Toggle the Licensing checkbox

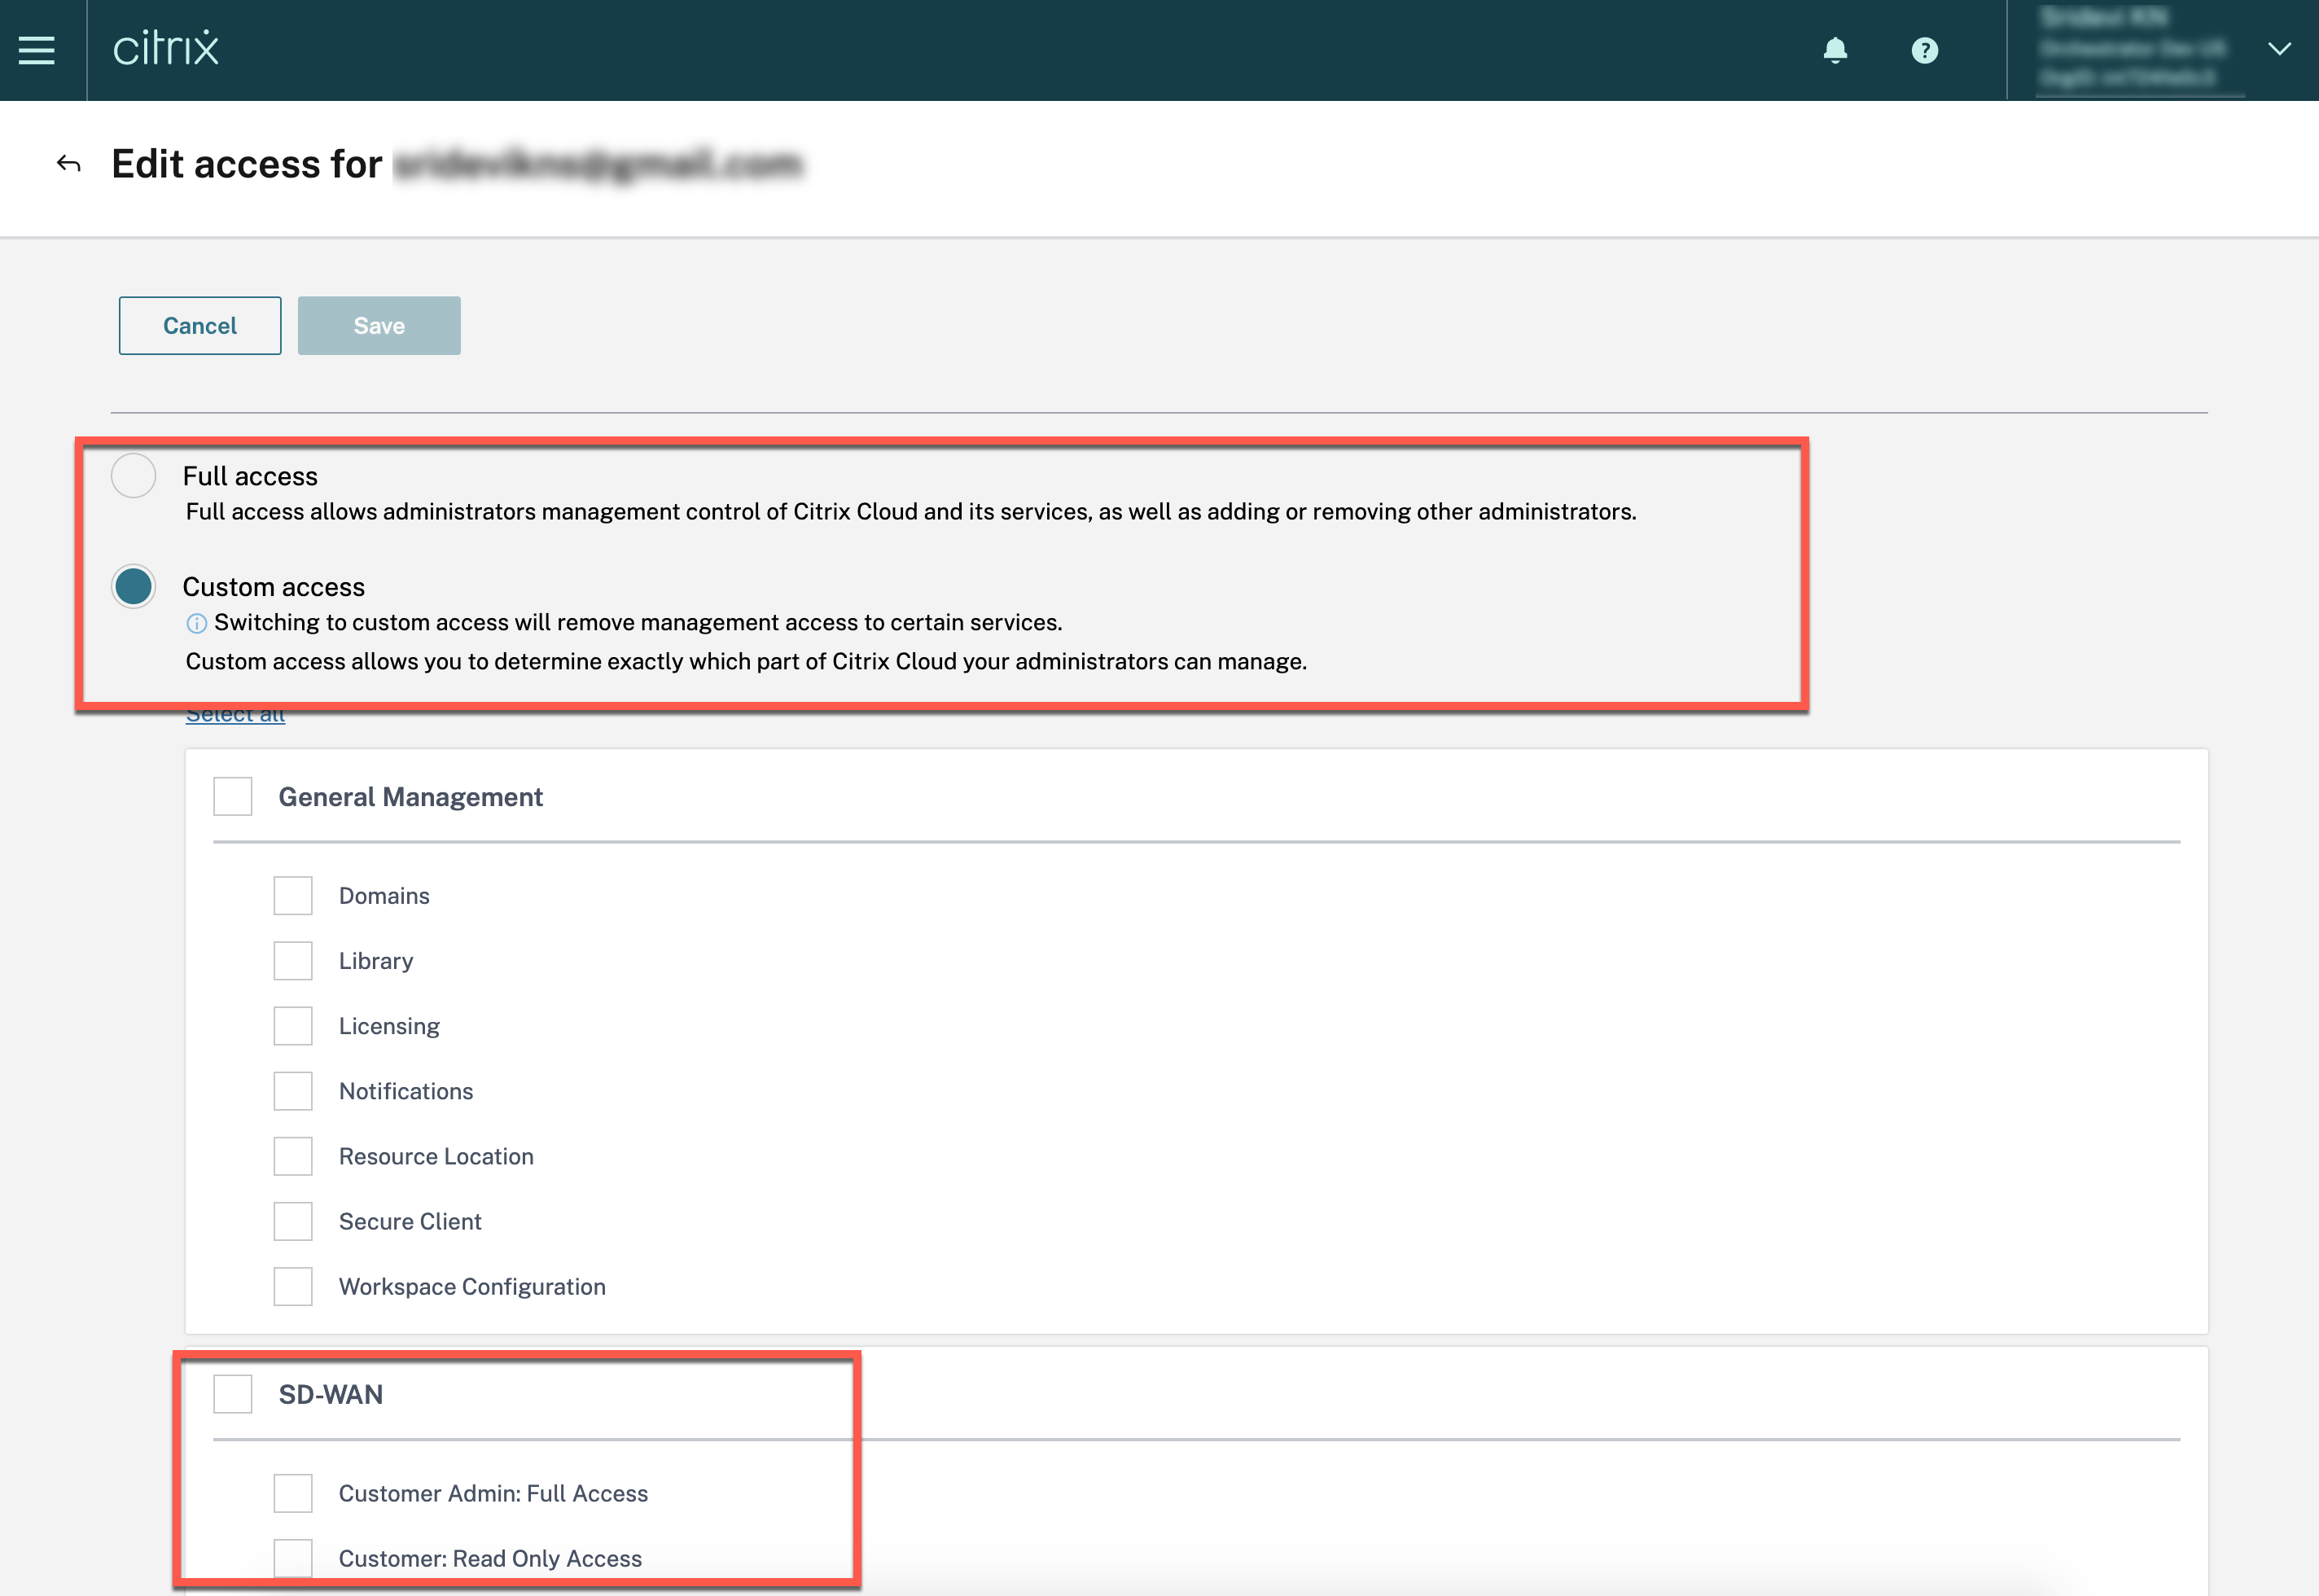point(293,1026)
